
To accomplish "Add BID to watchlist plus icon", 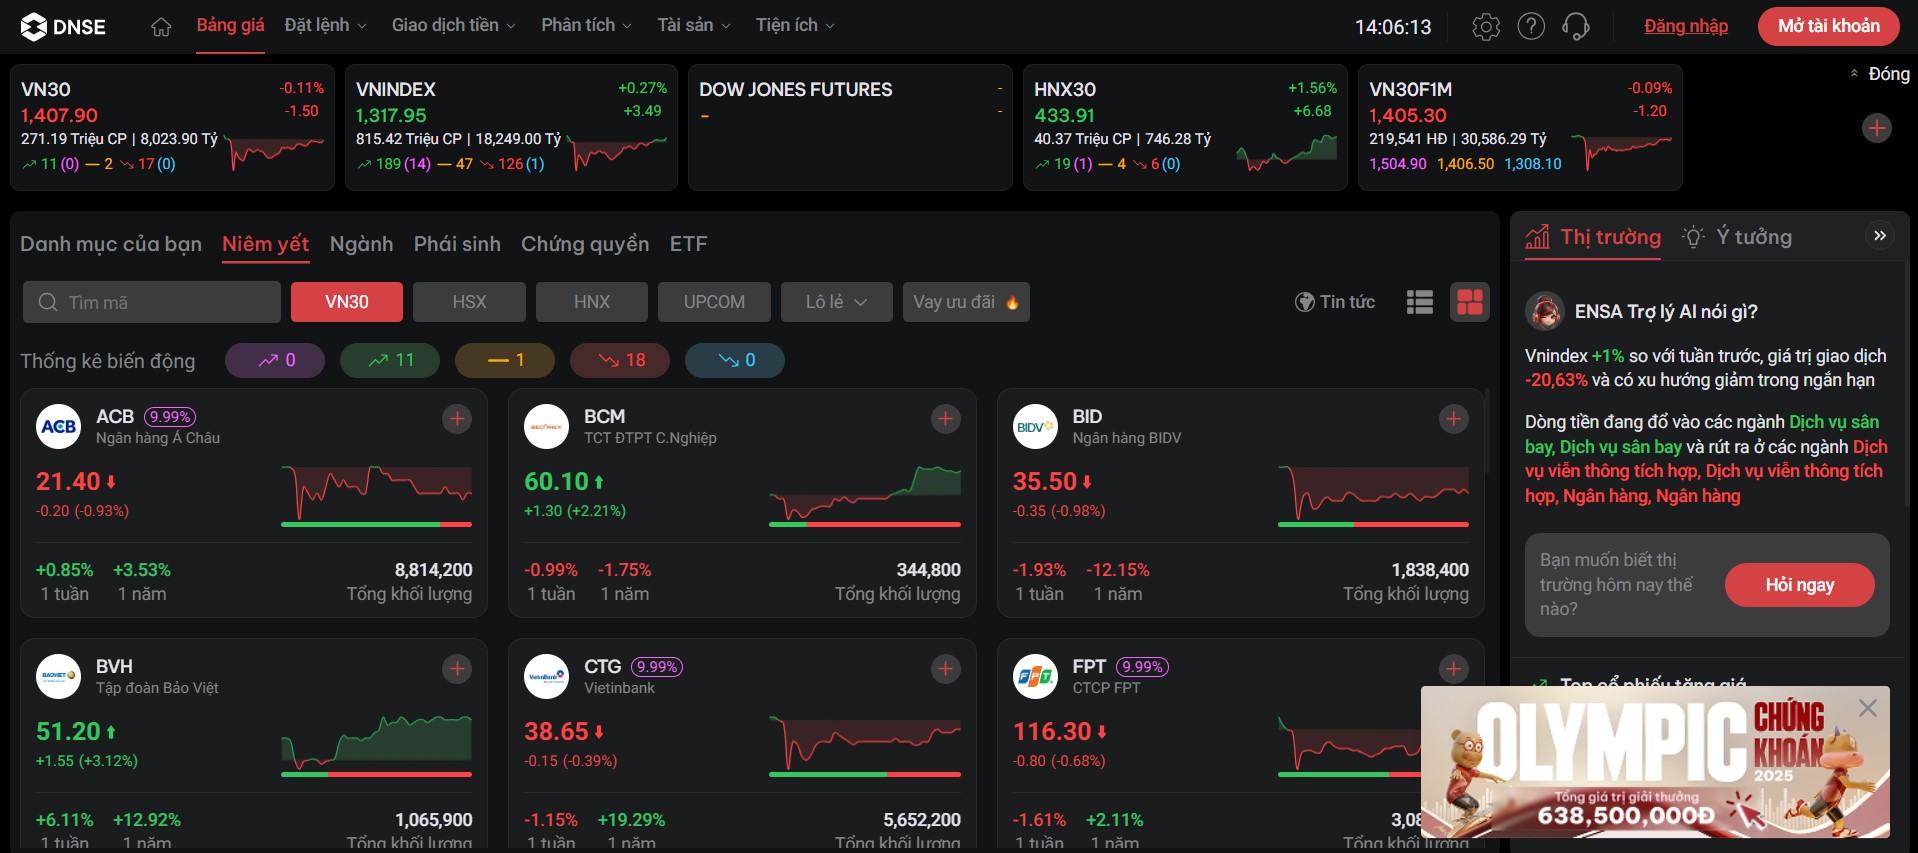I will (x=1453, y=419).
